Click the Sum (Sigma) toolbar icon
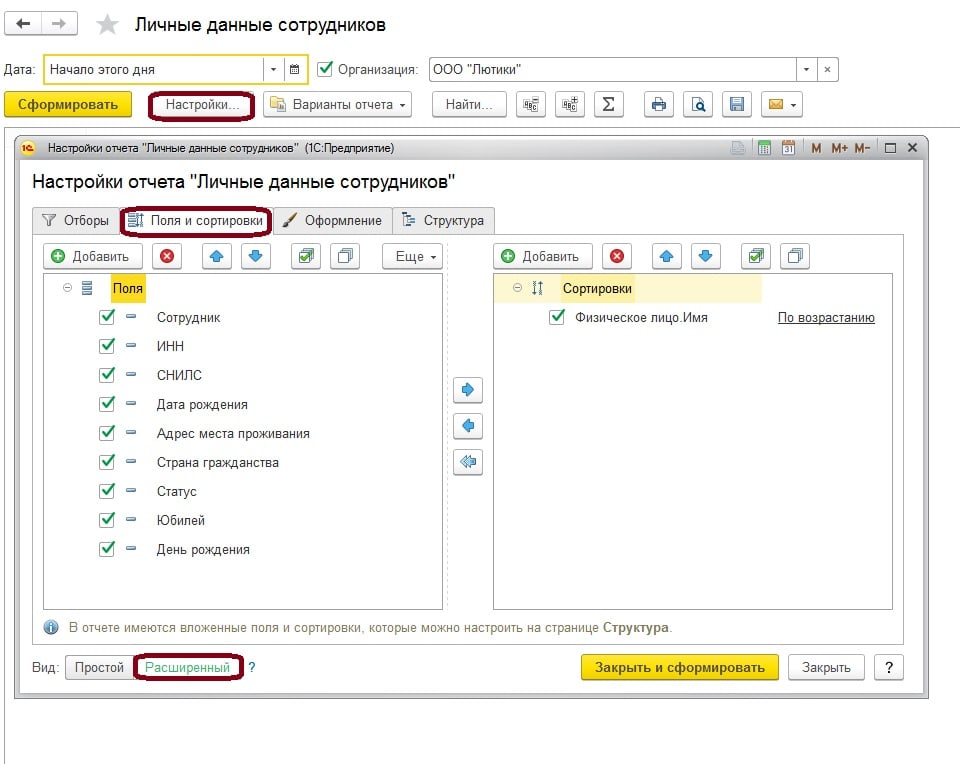This screenshot has height=764, width=960. [x=609, y=104]
